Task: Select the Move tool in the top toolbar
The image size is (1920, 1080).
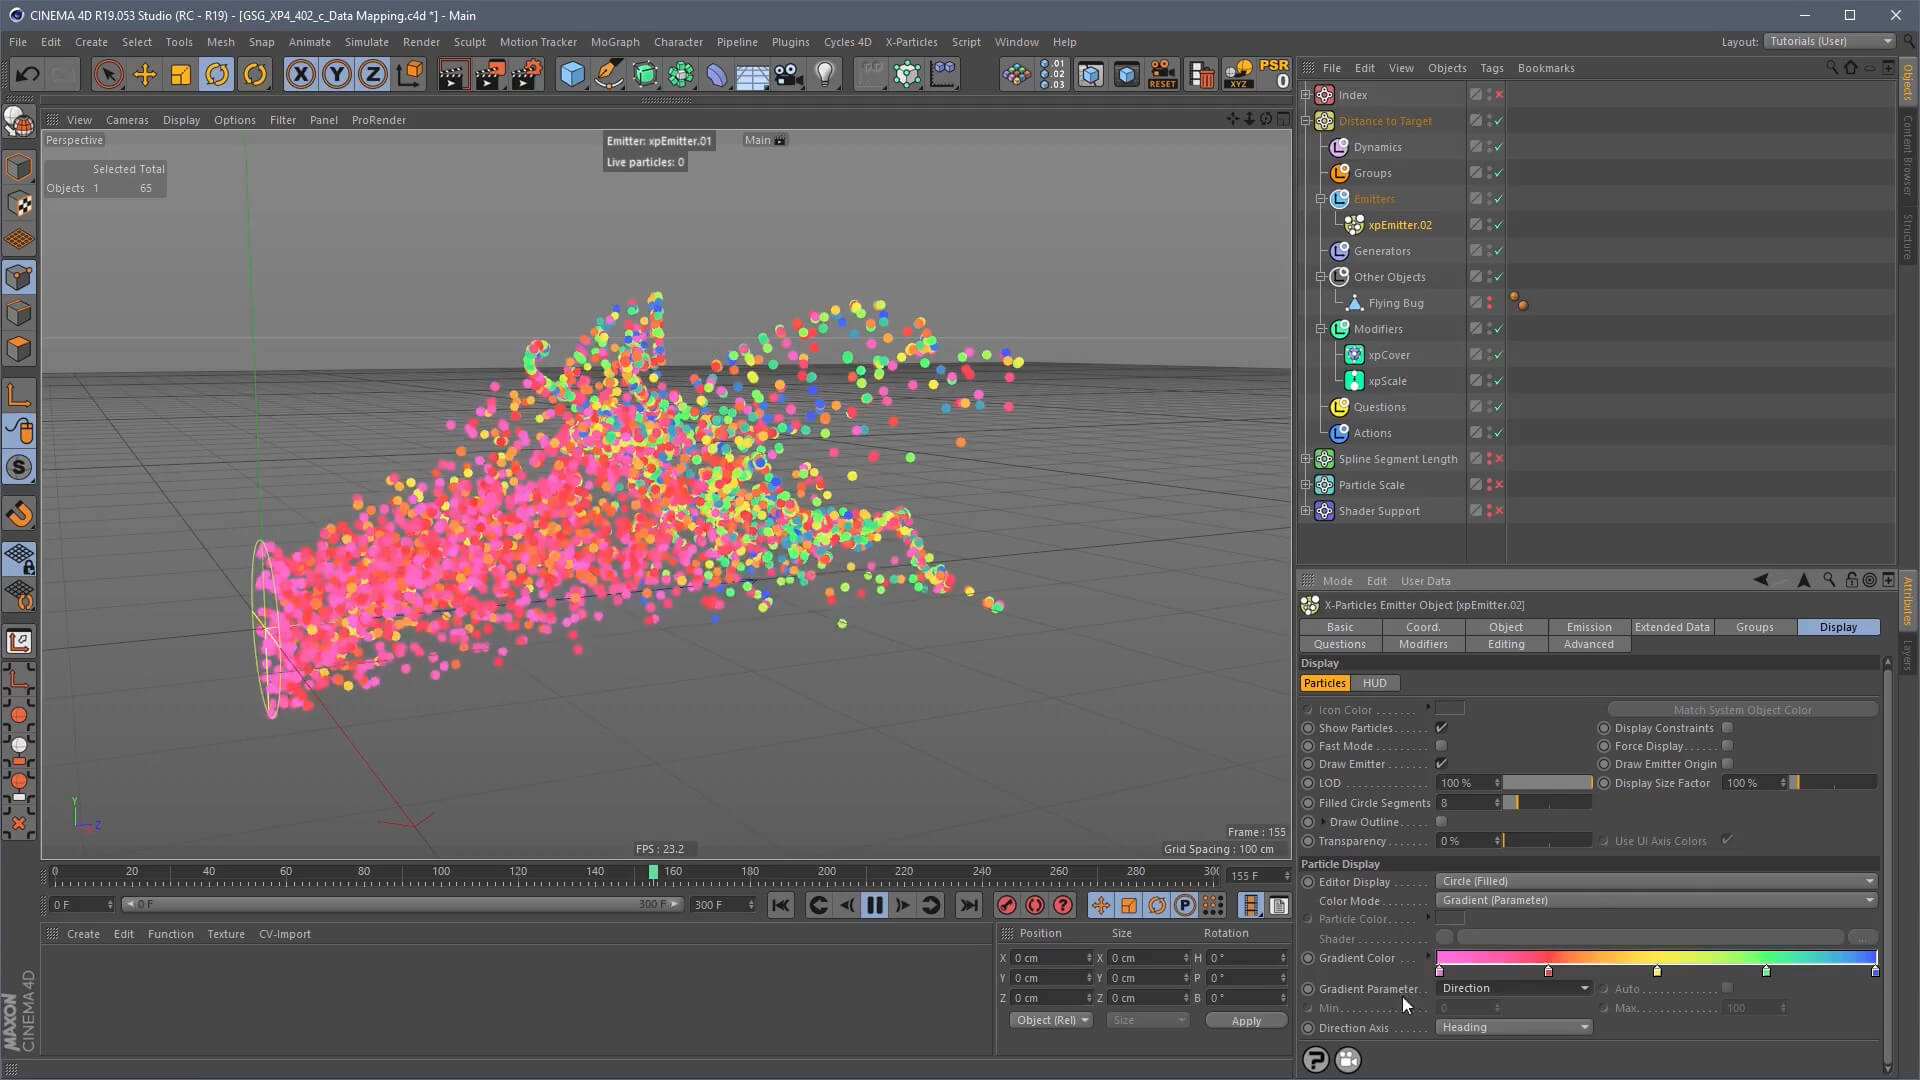Action: coord(144,75)
